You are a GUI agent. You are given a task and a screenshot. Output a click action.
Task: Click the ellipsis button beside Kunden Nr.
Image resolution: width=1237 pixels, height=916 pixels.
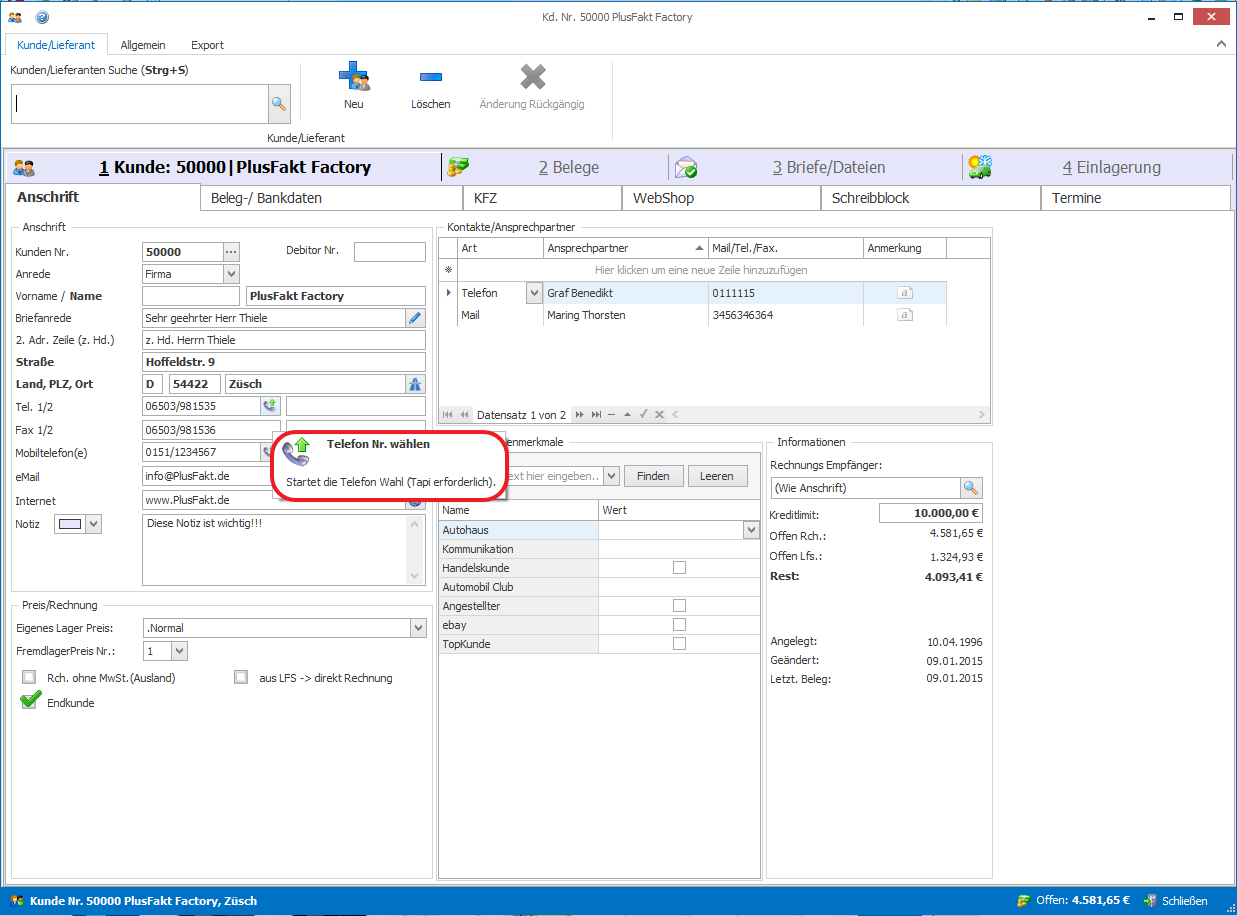232,252
